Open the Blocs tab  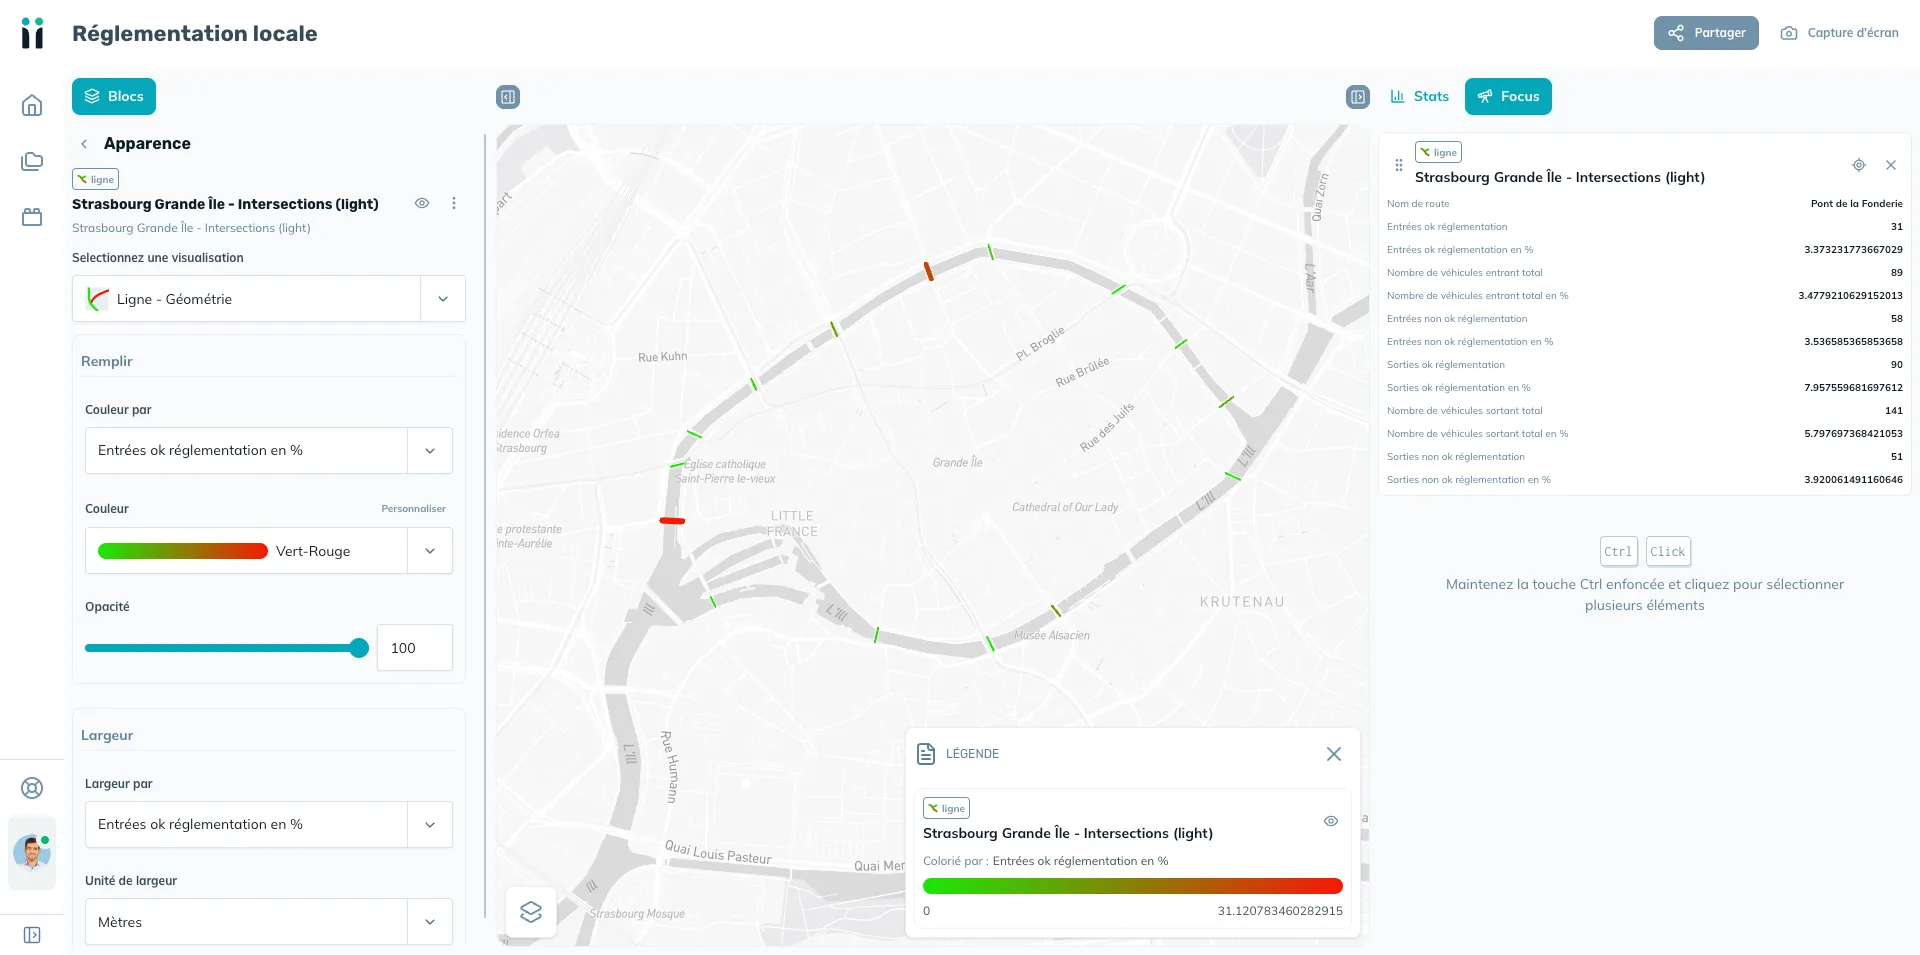click(114, 96)
